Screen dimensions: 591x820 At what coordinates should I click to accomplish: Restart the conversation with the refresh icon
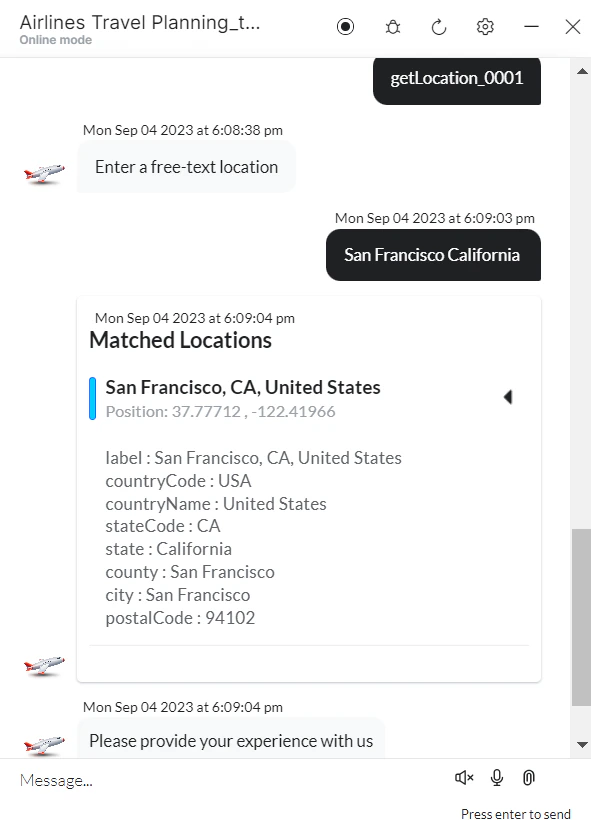click(x=438, y=27)
